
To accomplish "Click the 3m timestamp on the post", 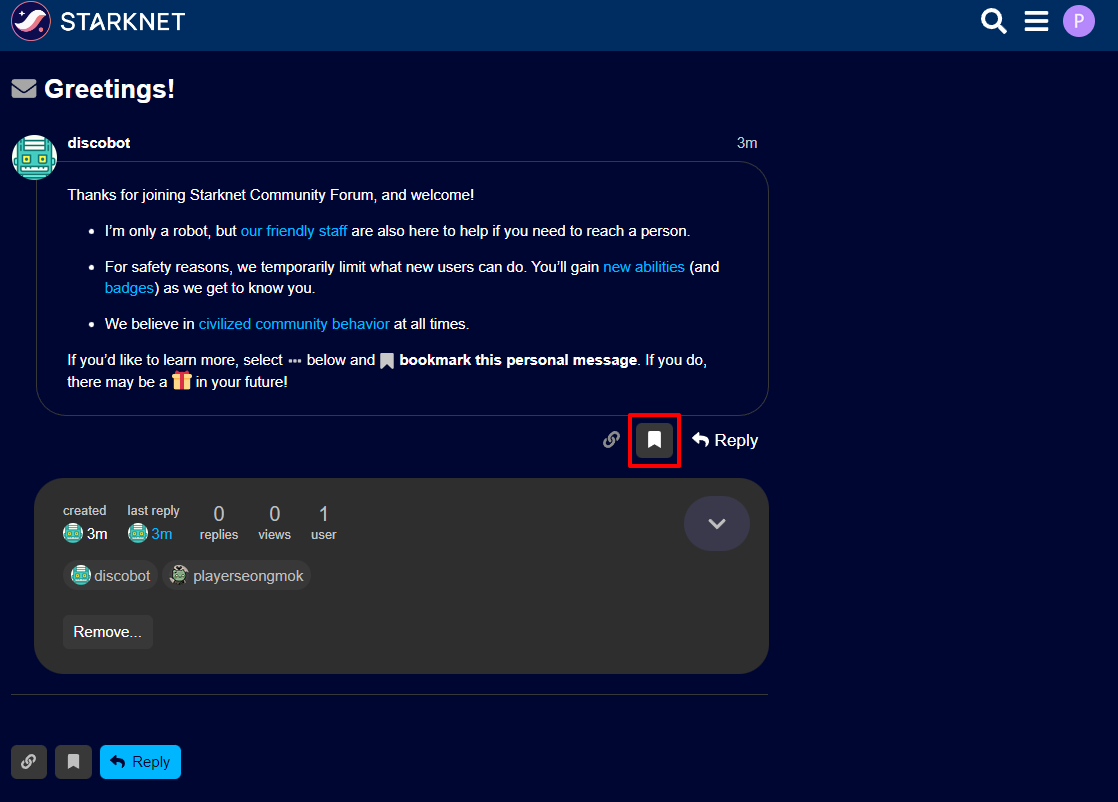I will pos(747,143).
